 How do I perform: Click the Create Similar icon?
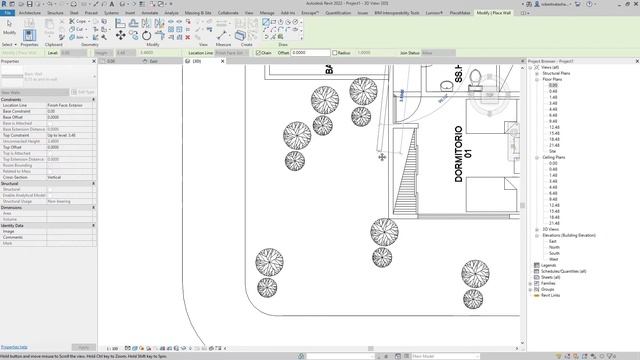click(x=240, y=36)
